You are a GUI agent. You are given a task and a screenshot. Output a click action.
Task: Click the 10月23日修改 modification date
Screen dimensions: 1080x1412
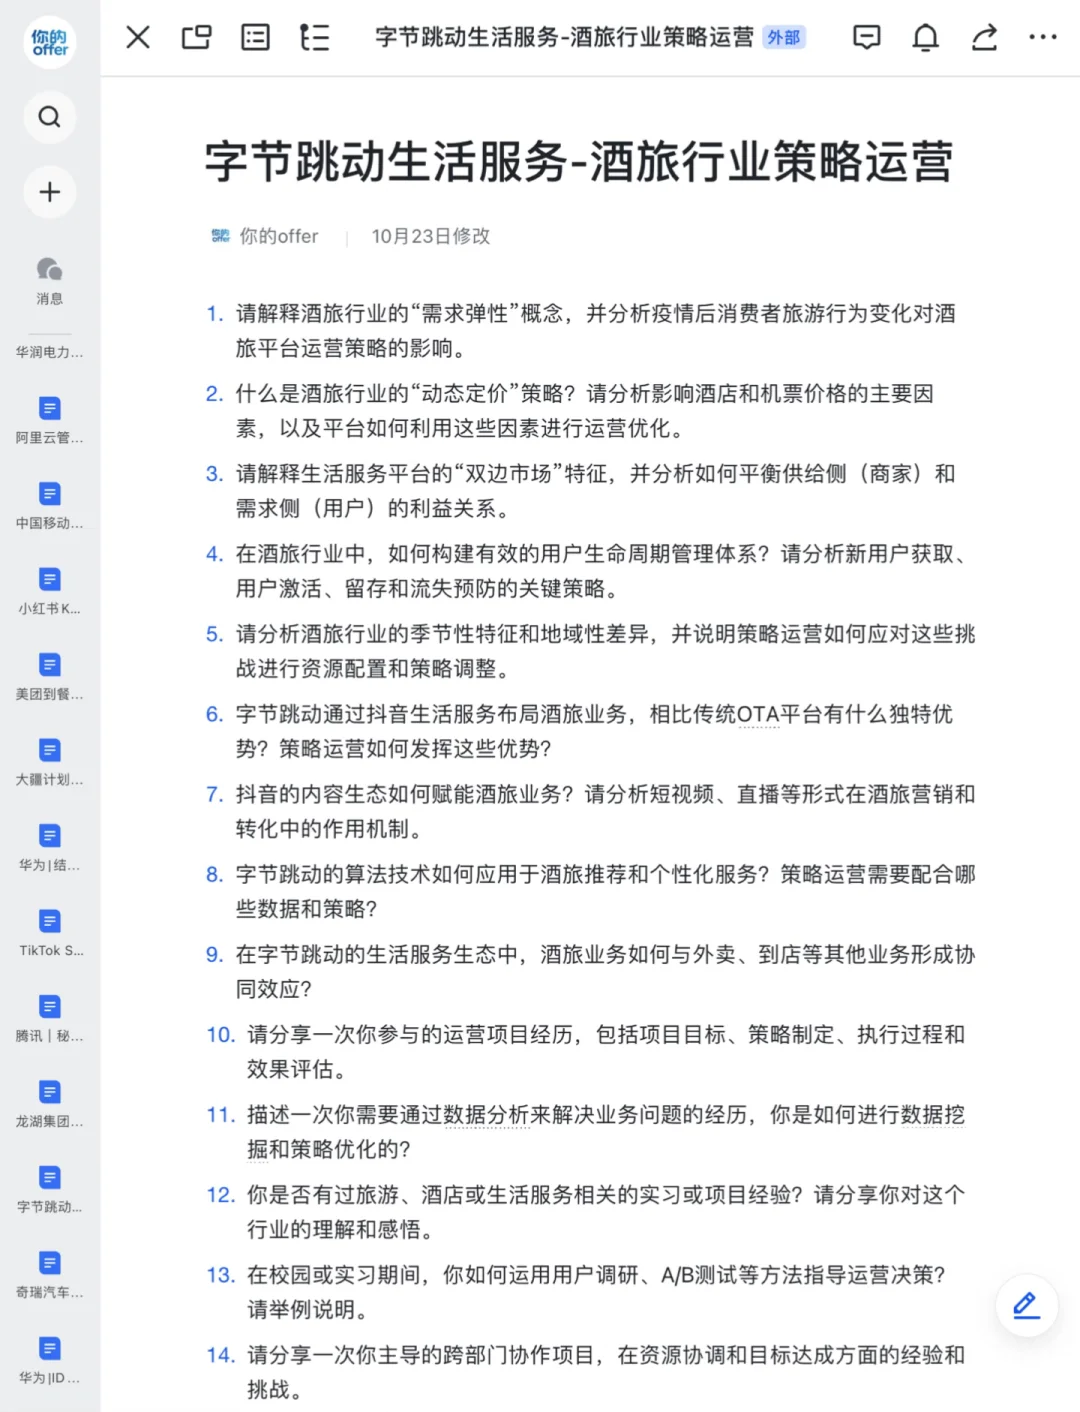tap(431, 236)
